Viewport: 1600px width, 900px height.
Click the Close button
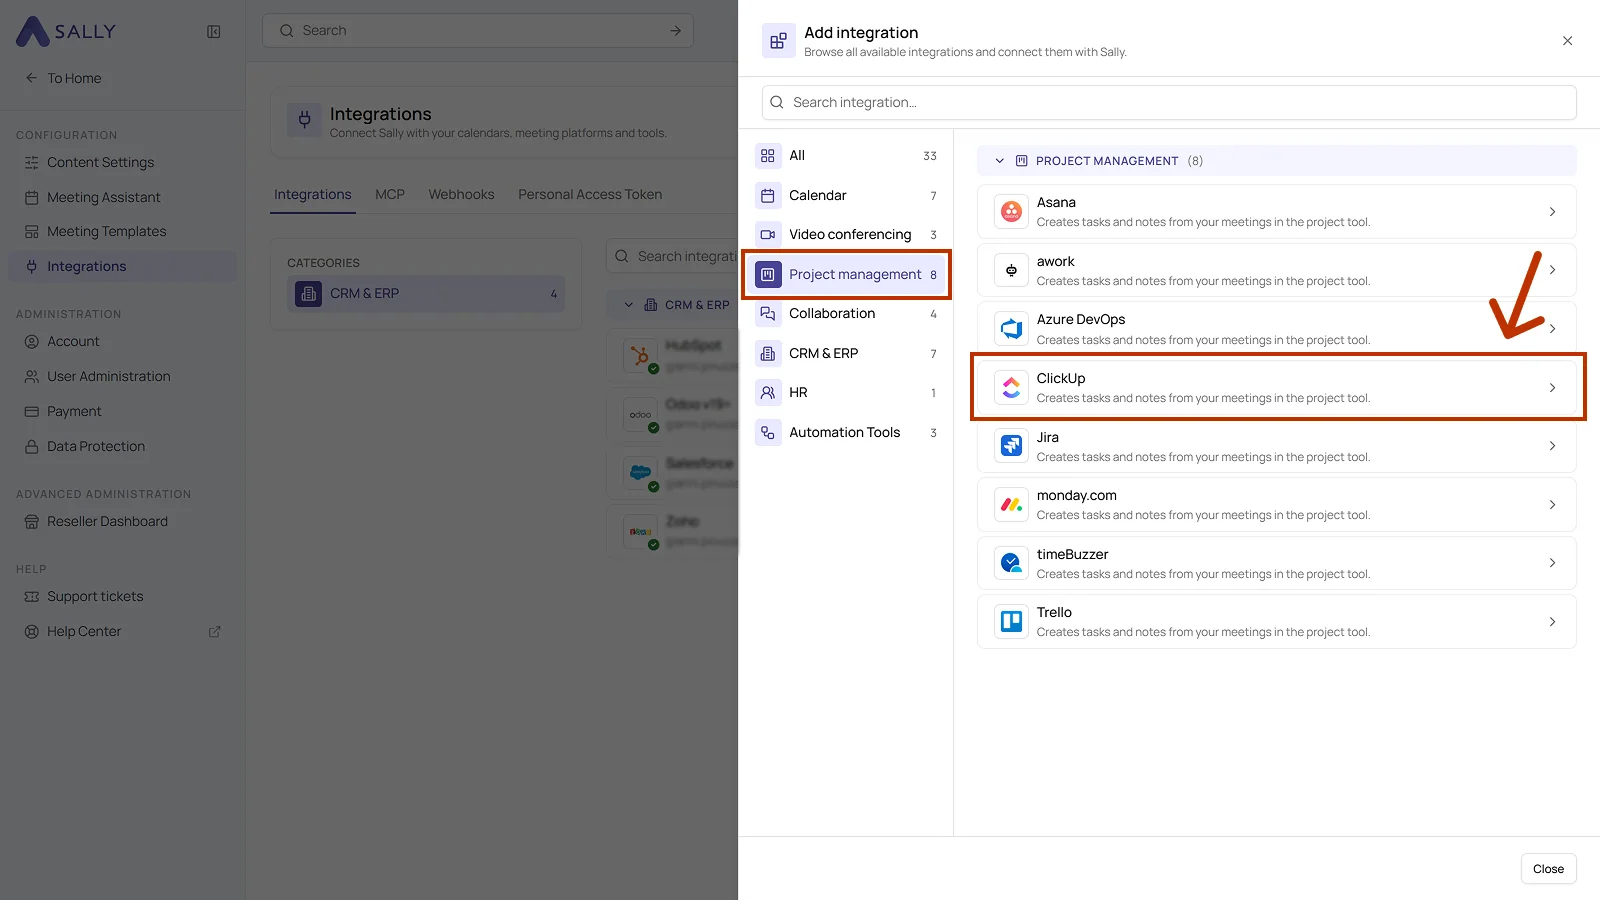1548,868
